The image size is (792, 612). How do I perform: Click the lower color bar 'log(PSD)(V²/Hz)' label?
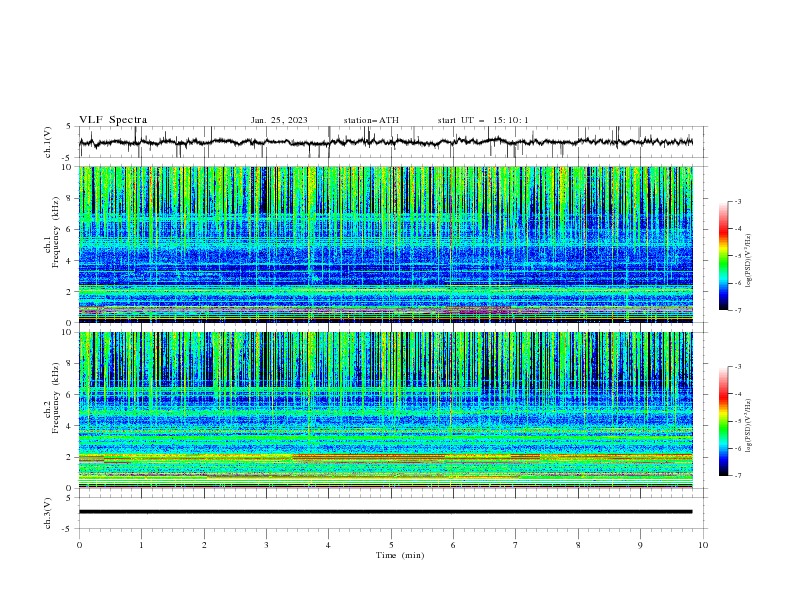(x=748, y=425)
